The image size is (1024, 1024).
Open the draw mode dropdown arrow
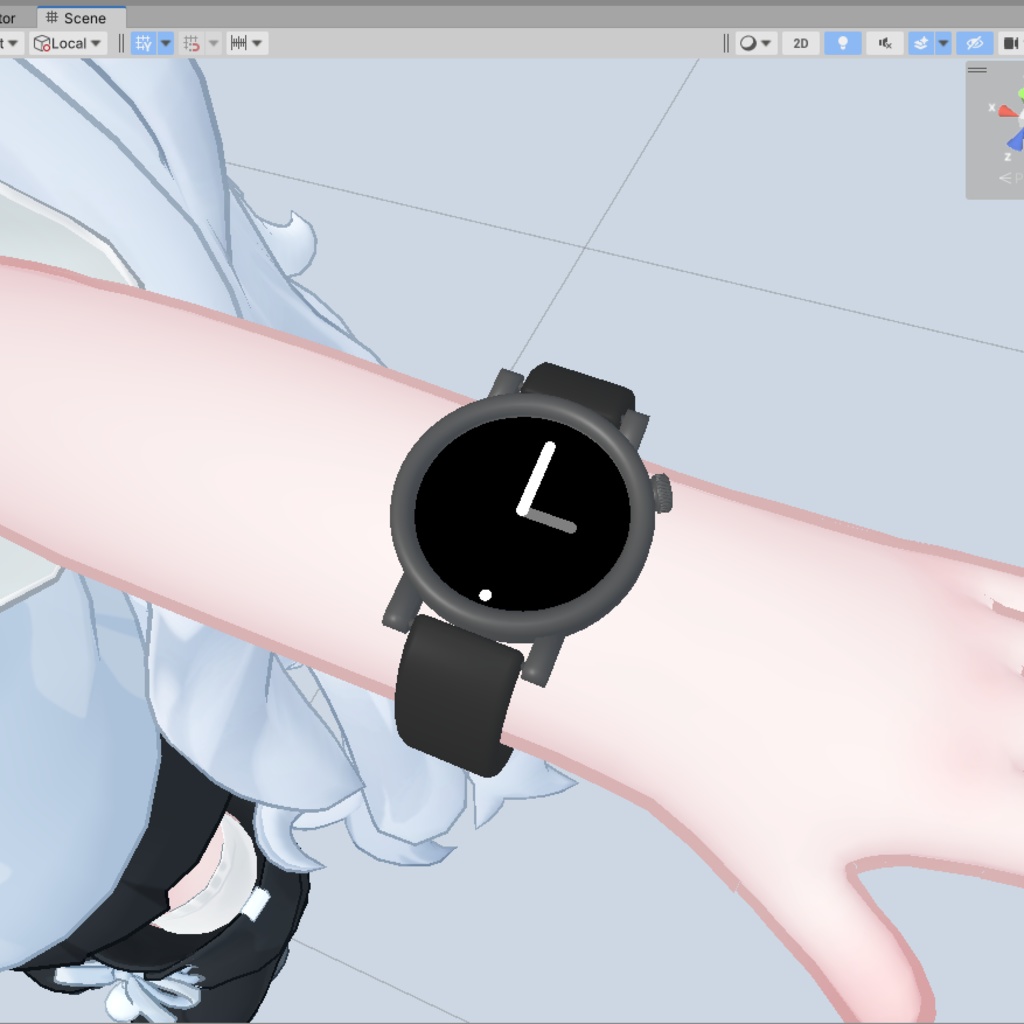click(767, 42)
